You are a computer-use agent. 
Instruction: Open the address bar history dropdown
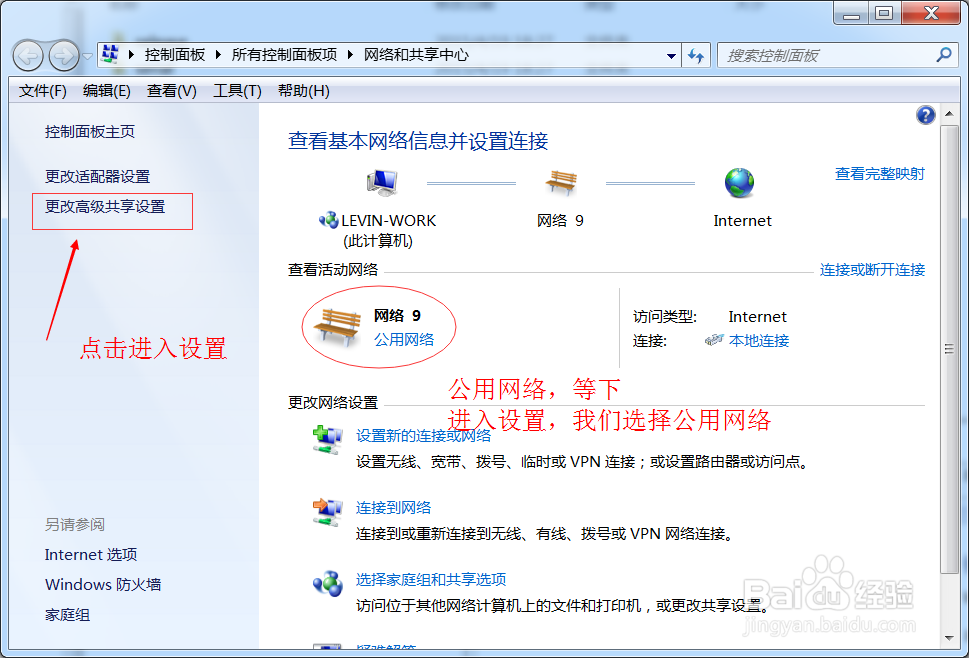(671, 56)
